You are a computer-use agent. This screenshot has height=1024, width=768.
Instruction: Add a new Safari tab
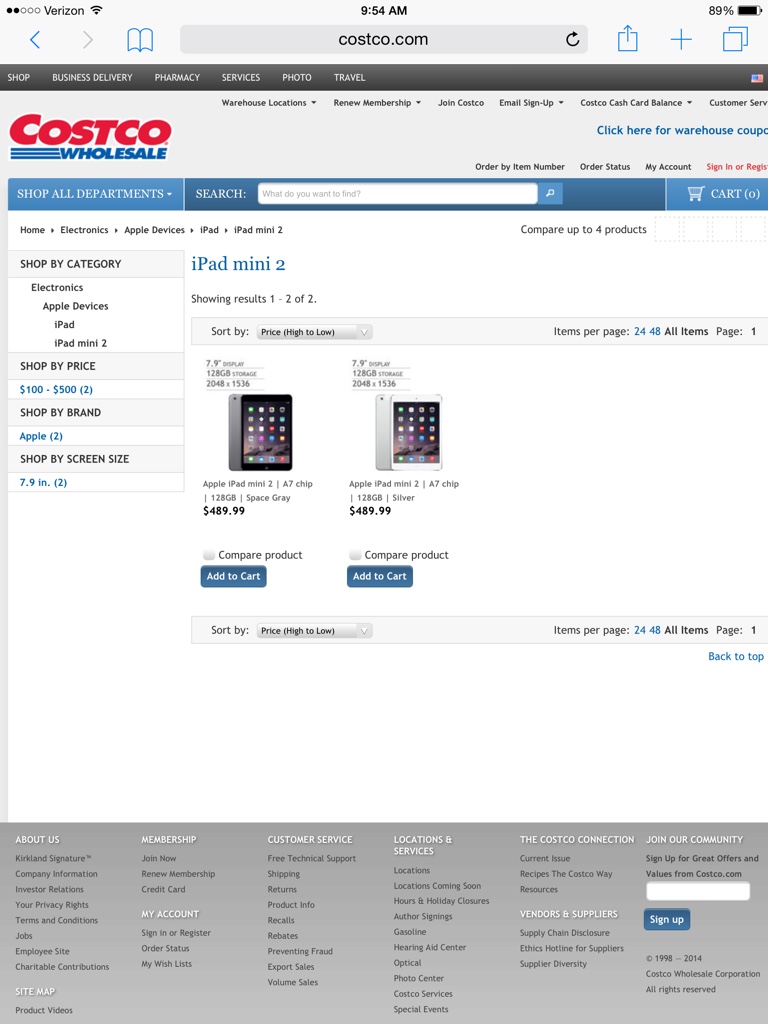pos(681,39)
